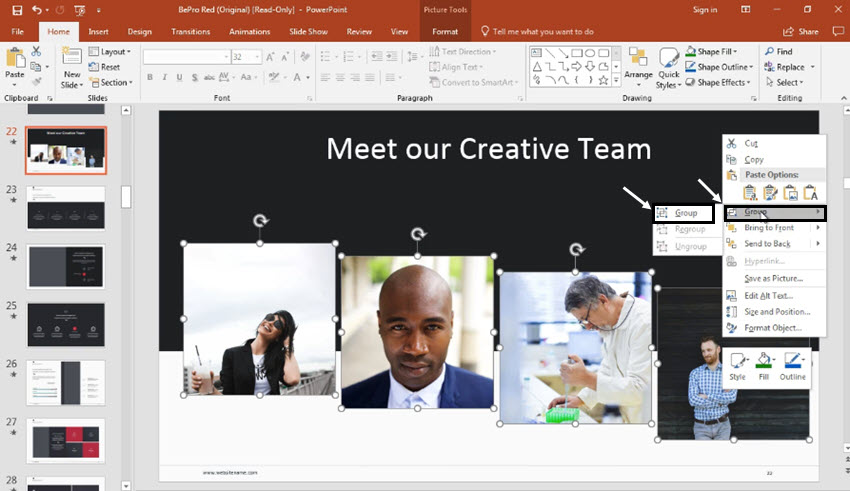
Task: Expand the Layout dropdown
Action: coord(114,51)
